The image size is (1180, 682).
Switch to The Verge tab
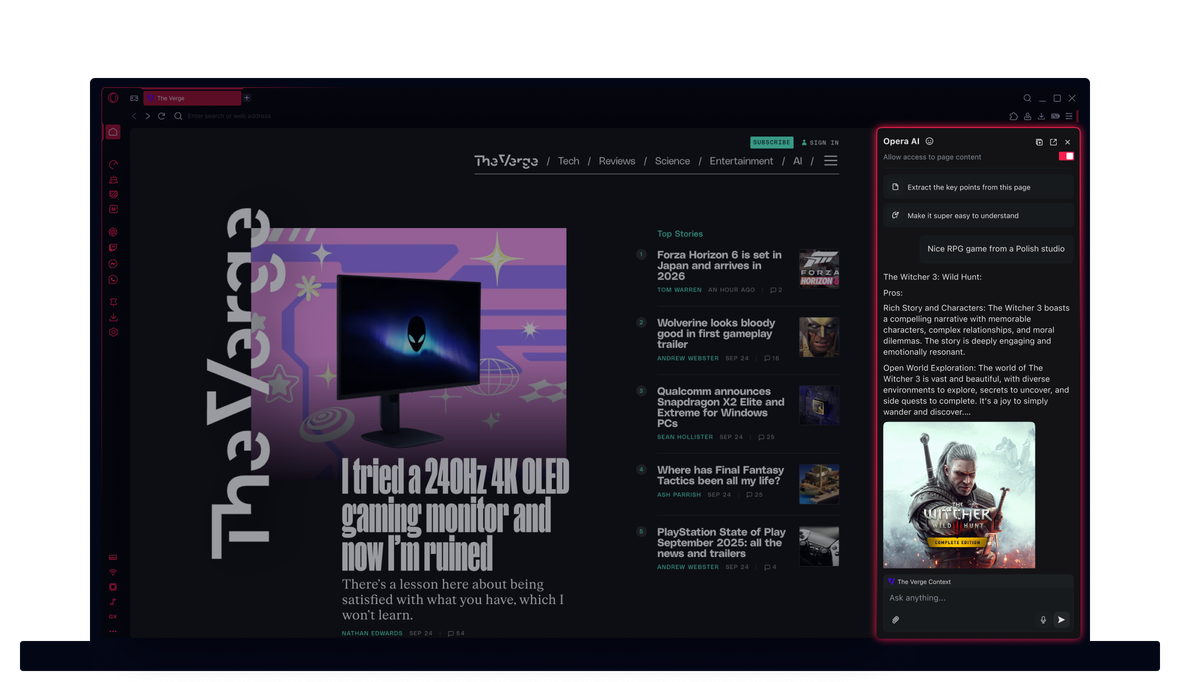(x=192, y=98)
